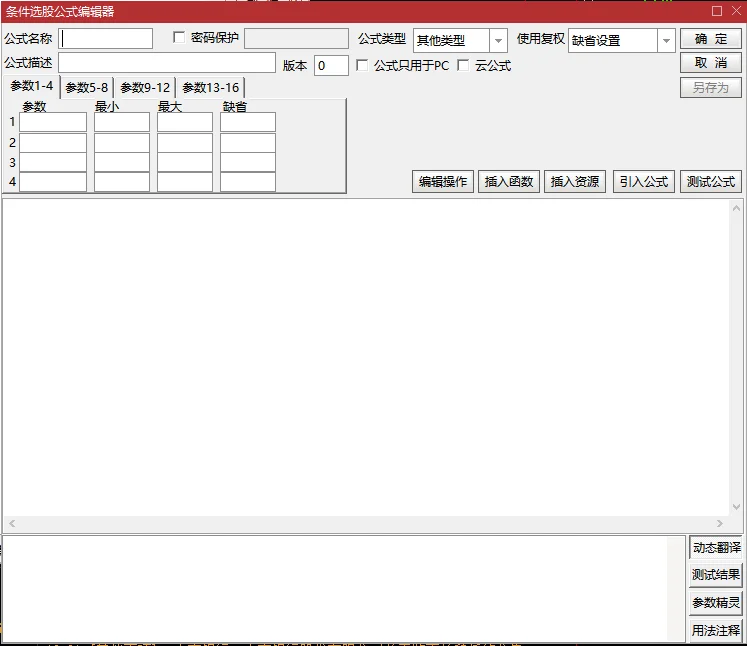Screen dimensions: 747x646
Task: Switch to the 参数5-8 tab
Action: 87,88
